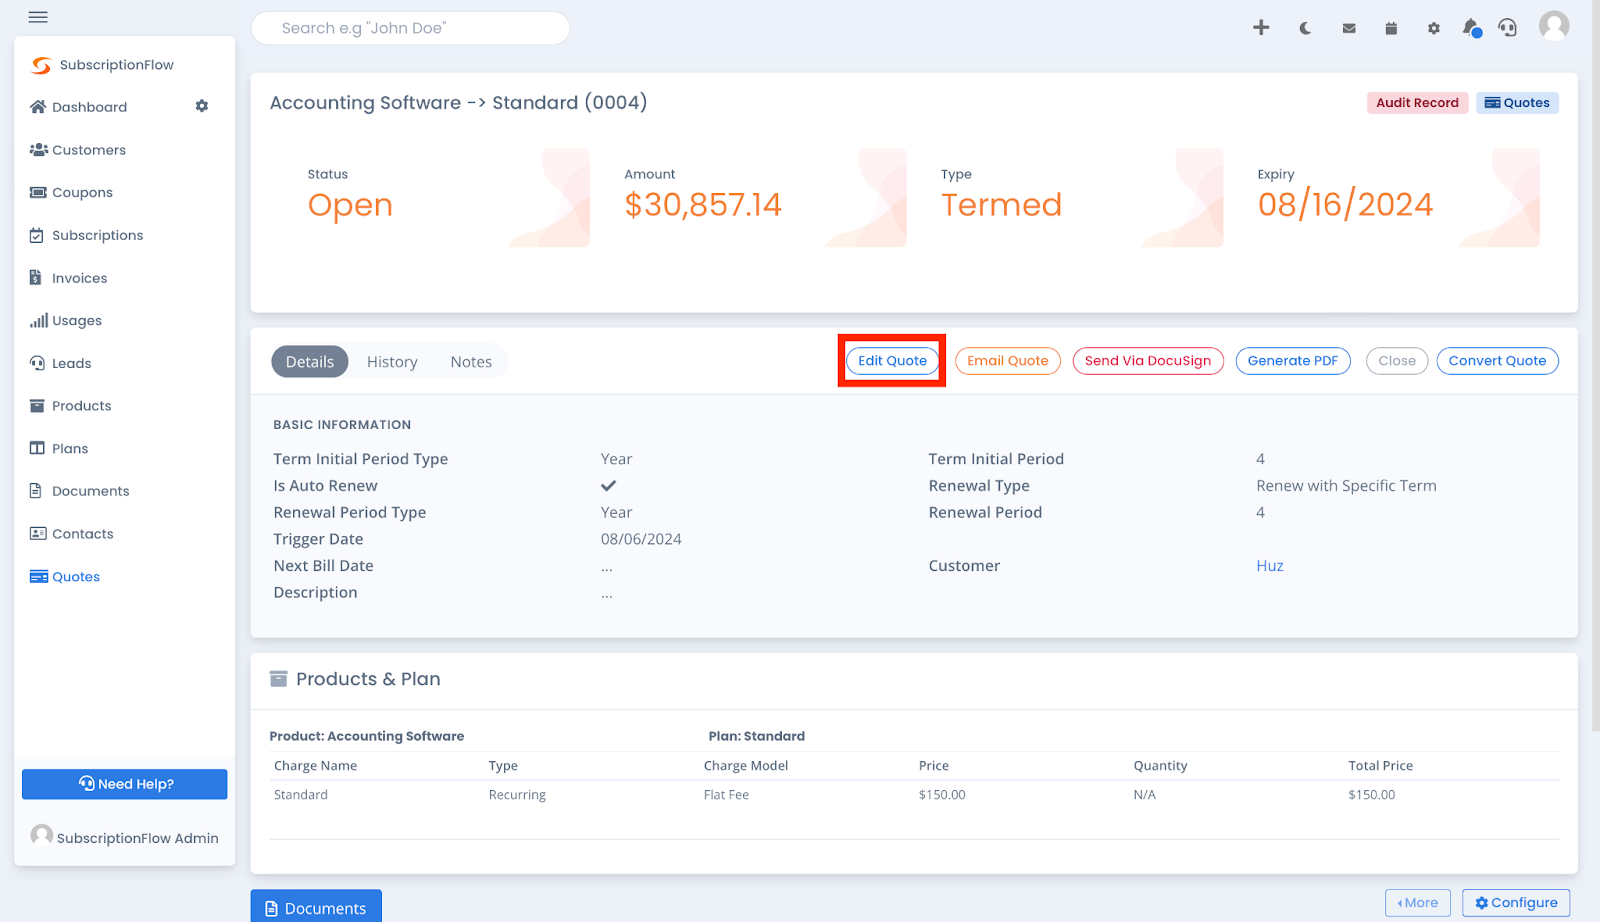Open Invoices in sidebar
The width and height of the screenshot is (1600, 922).
[68, 279]
